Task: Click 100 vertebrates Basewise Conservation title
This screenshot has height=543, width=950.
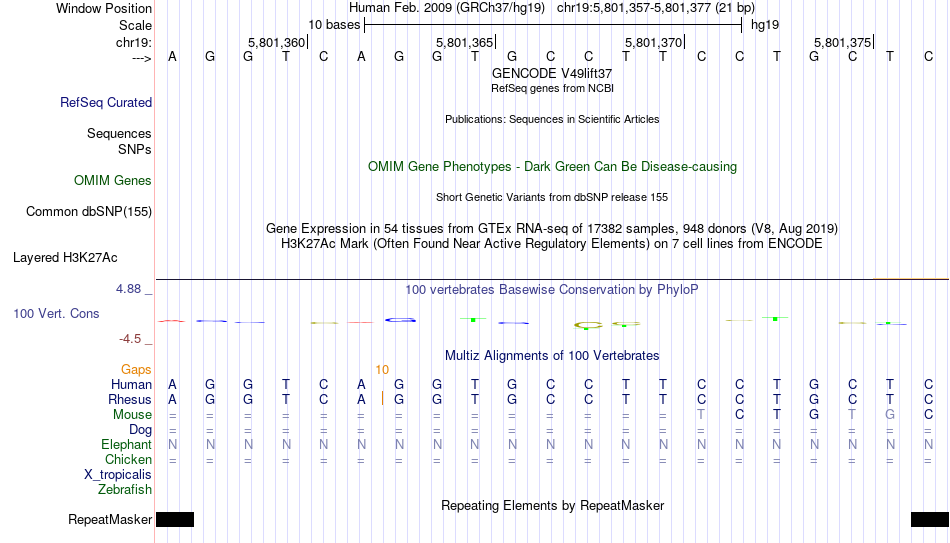Action: tap(552, 290)
